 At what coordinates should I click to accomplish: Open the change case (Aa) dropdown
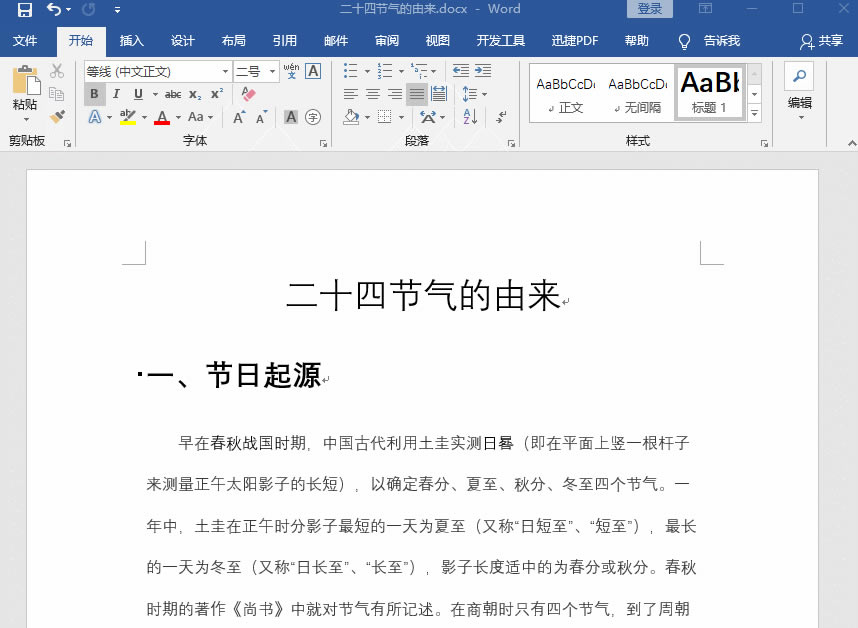click(200, 117)
